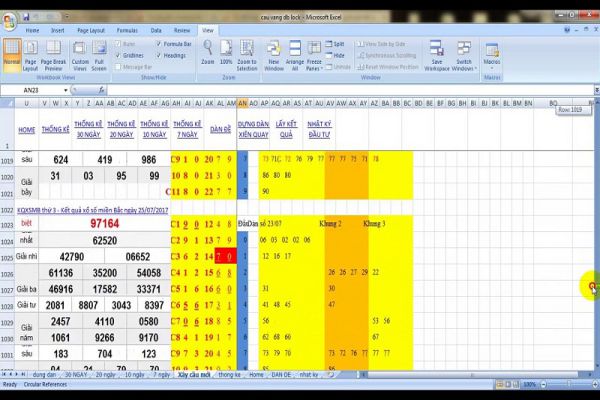This screenshot has width=600, height=400.
Task: Click in the formula bar input
Action: 350,90
